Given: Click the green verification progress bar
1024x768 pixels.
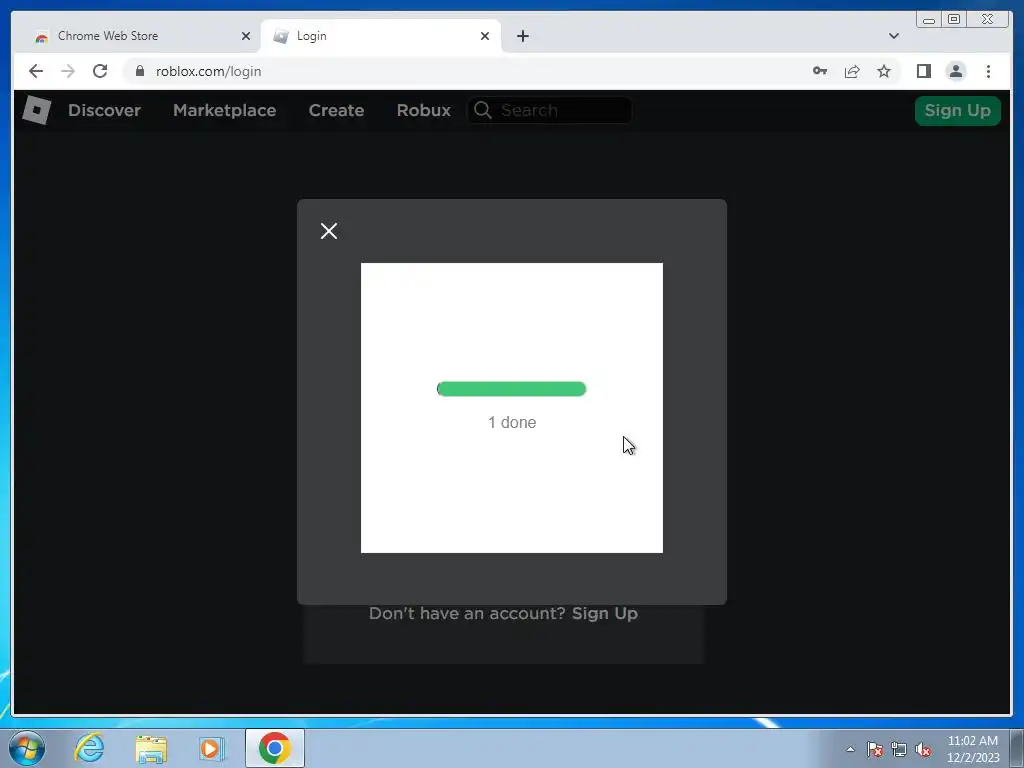Looking at the screenshot, I should tap(511, 389).
